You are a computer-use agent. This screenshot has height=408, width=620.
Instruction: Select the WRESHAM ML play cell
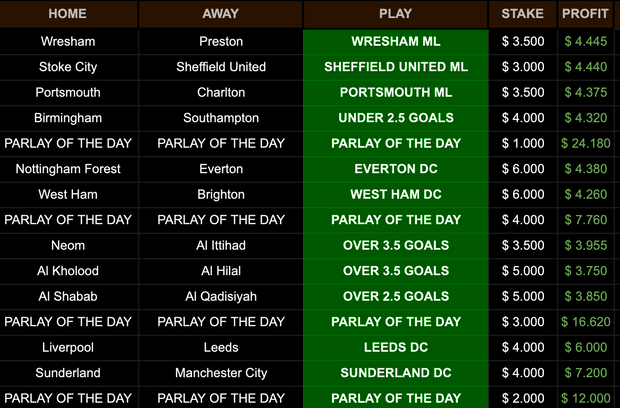click(395, 42)
